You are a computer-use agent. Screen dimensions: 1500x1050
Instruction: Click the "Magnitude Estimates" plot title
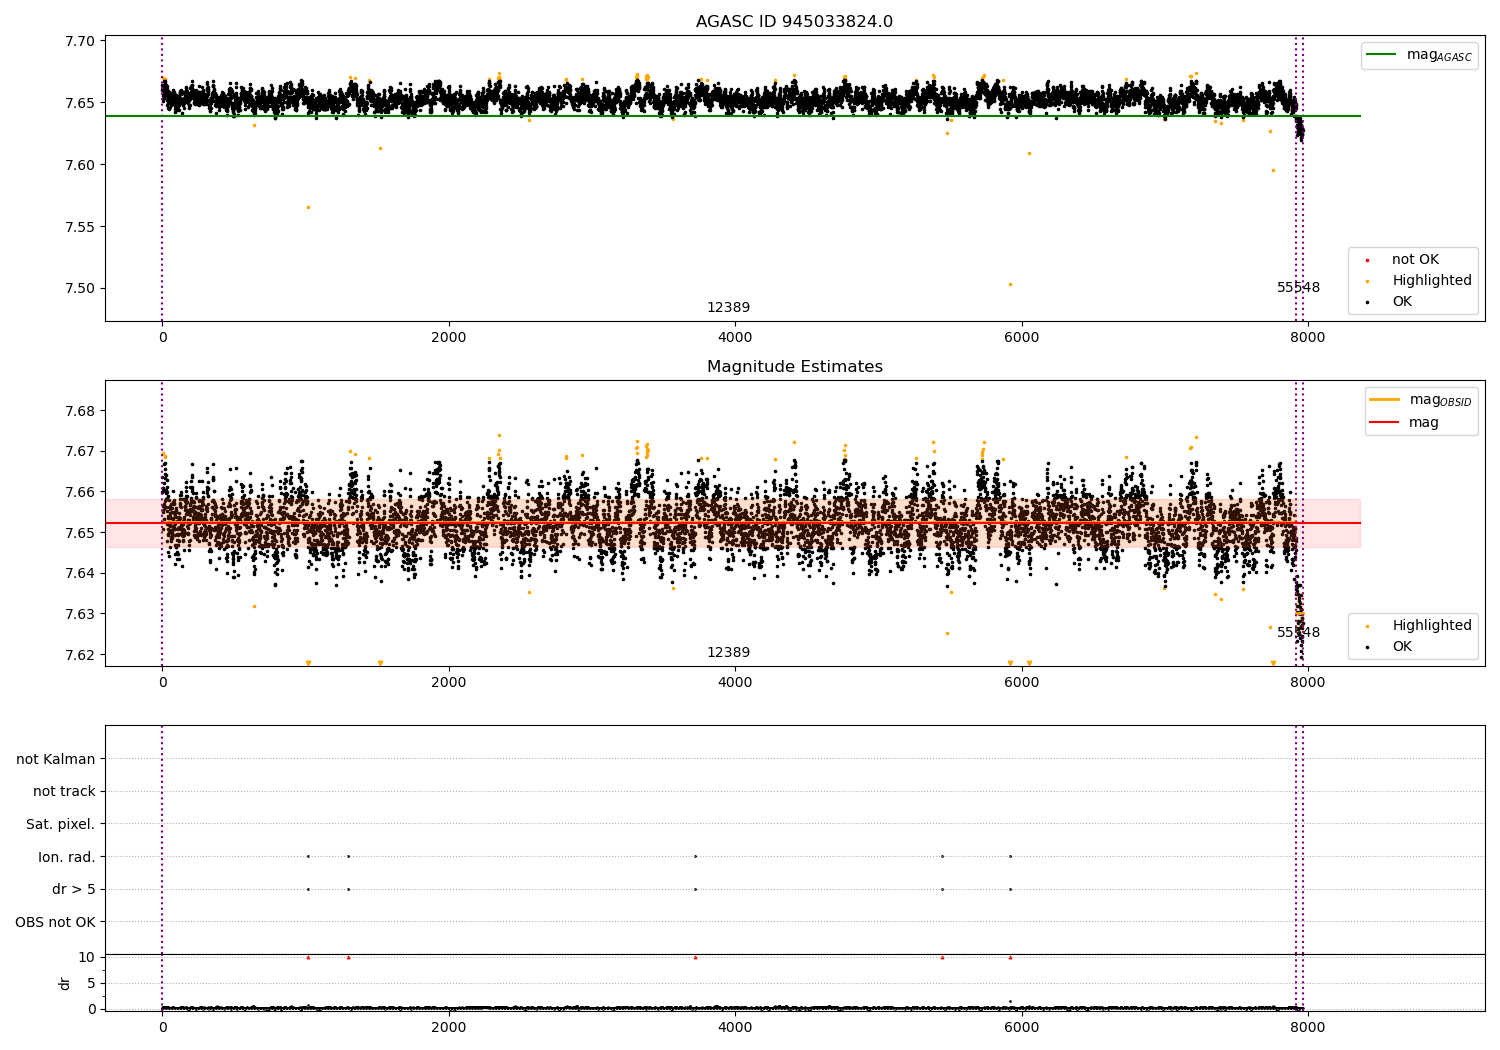794,367
